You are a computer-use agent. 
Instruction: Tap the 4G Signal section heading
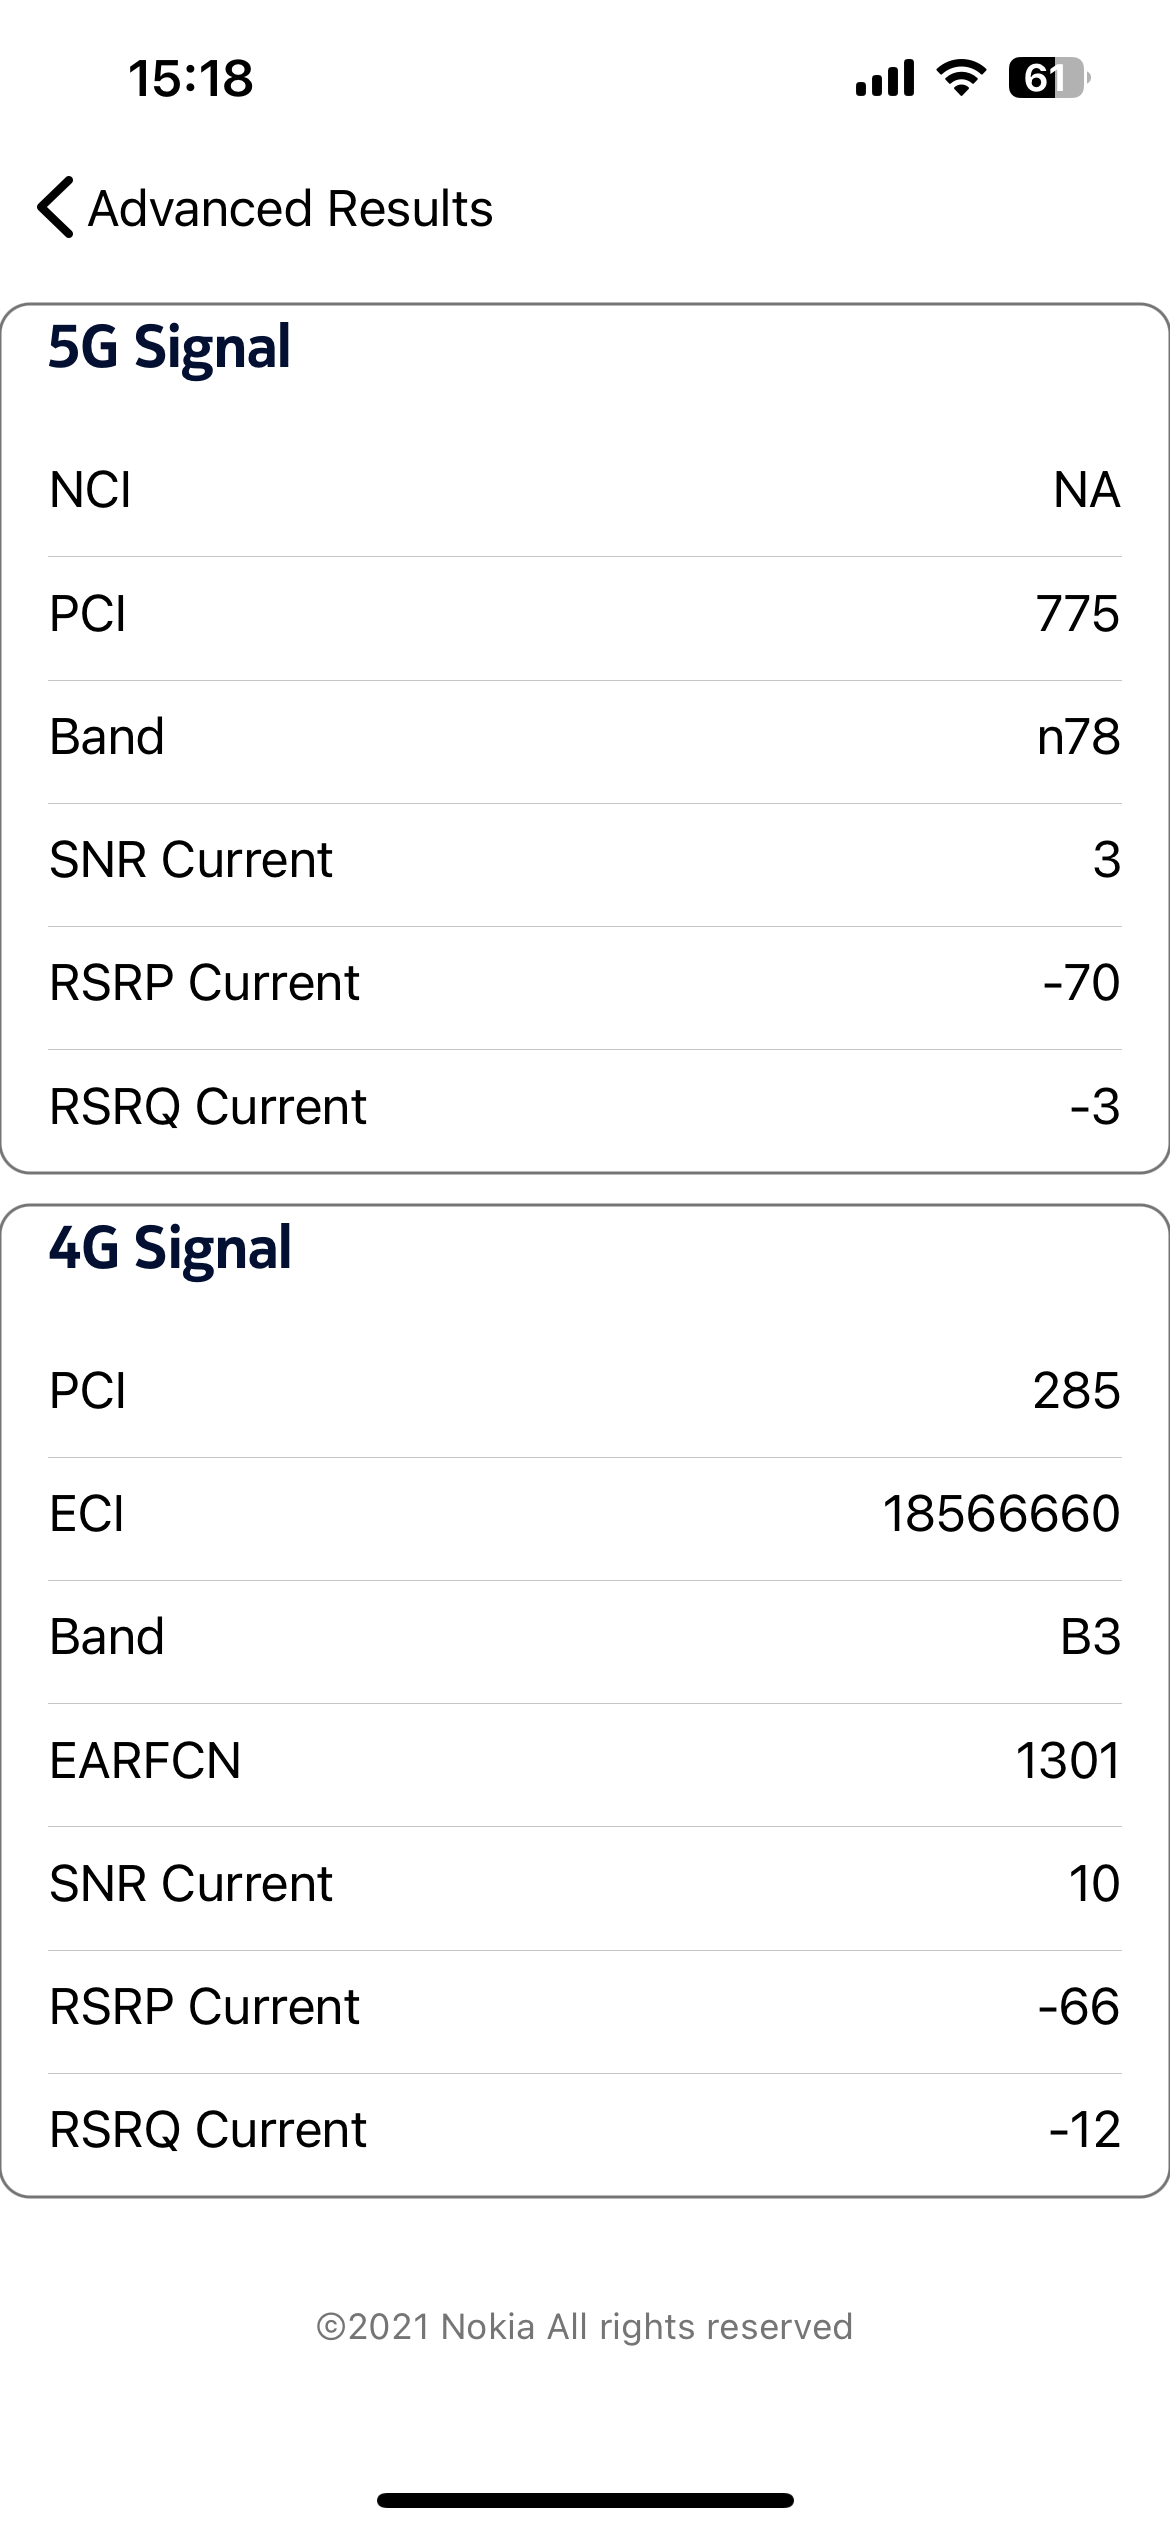[x=170, y=1248]
